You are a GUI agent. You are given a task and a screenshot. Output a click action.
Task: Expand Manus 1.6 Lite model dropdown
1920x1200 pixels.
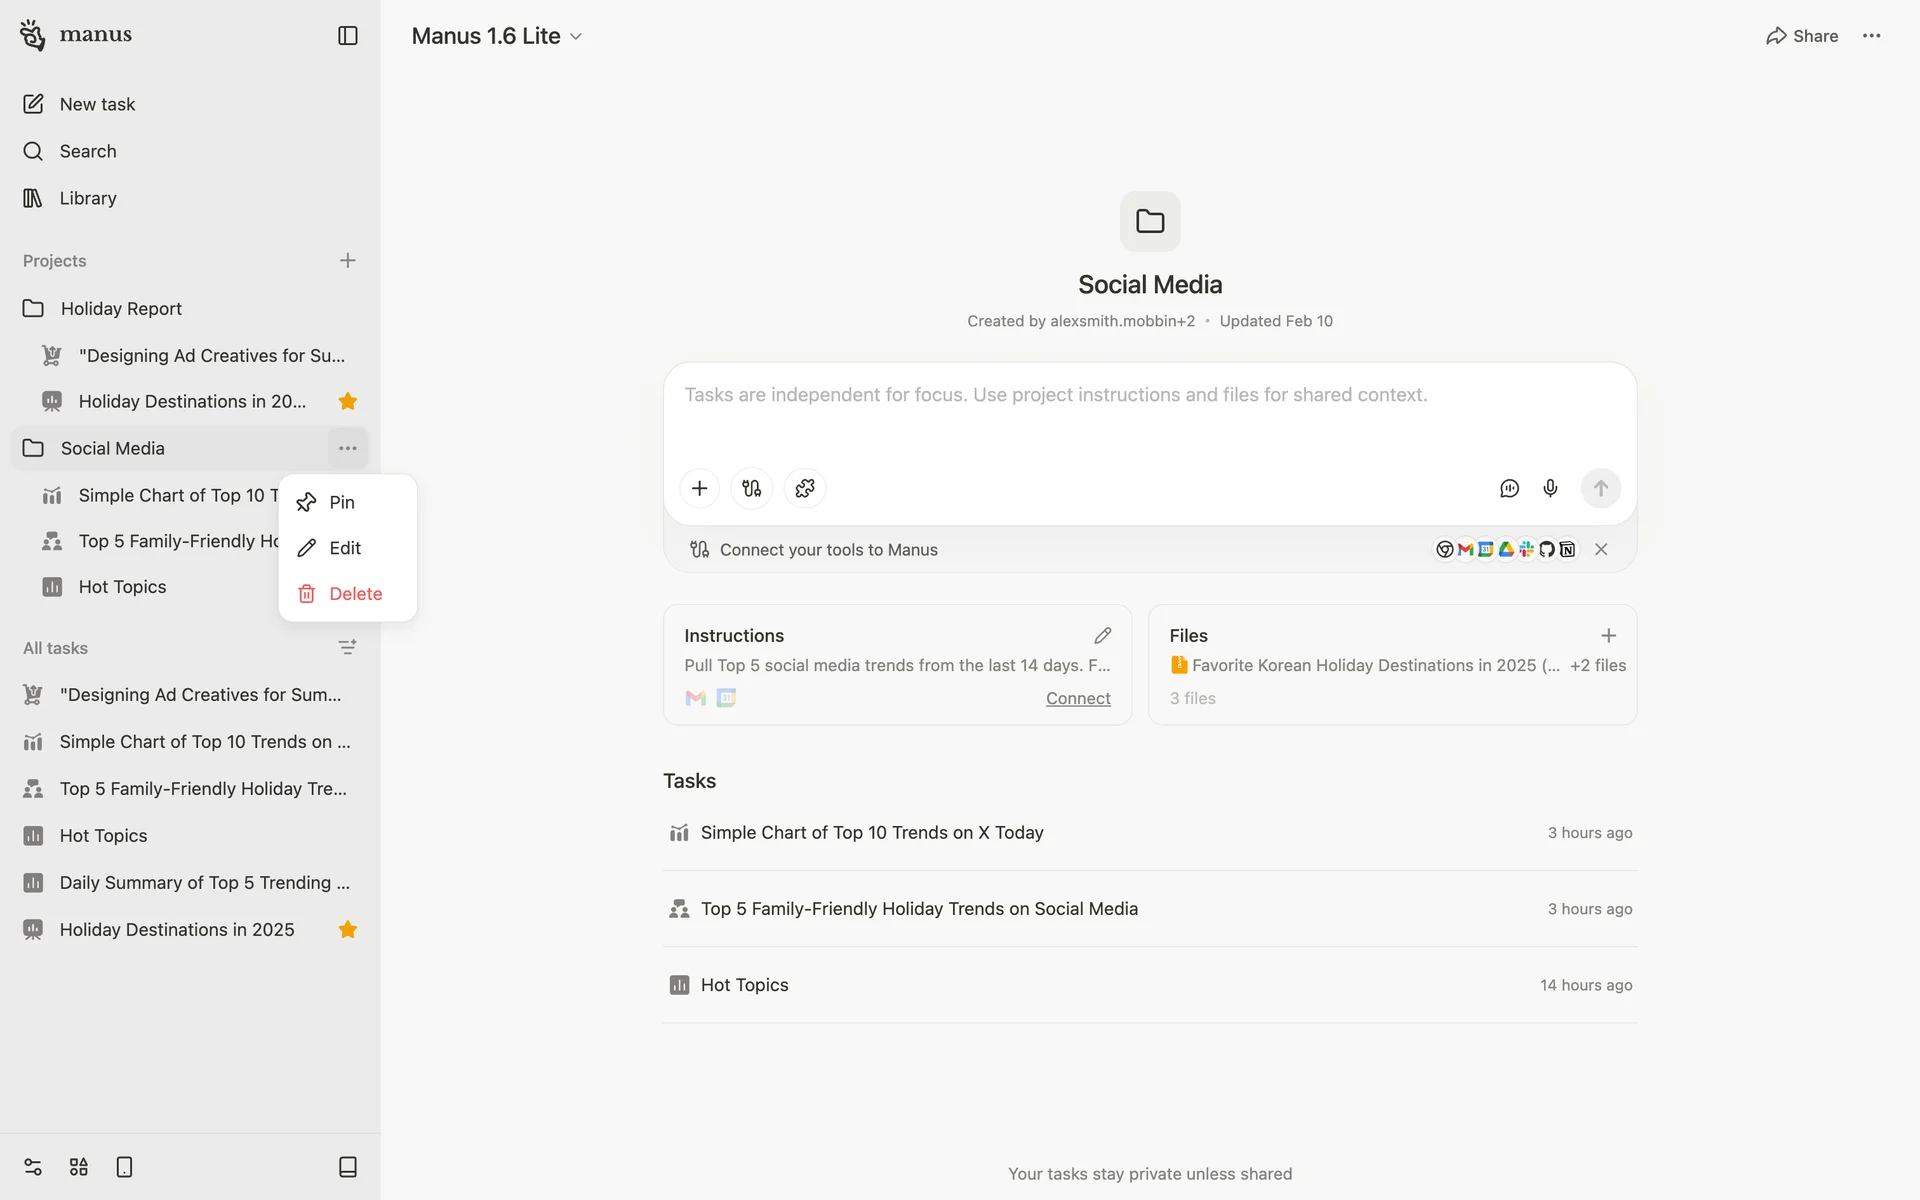(x=497, y=36)
